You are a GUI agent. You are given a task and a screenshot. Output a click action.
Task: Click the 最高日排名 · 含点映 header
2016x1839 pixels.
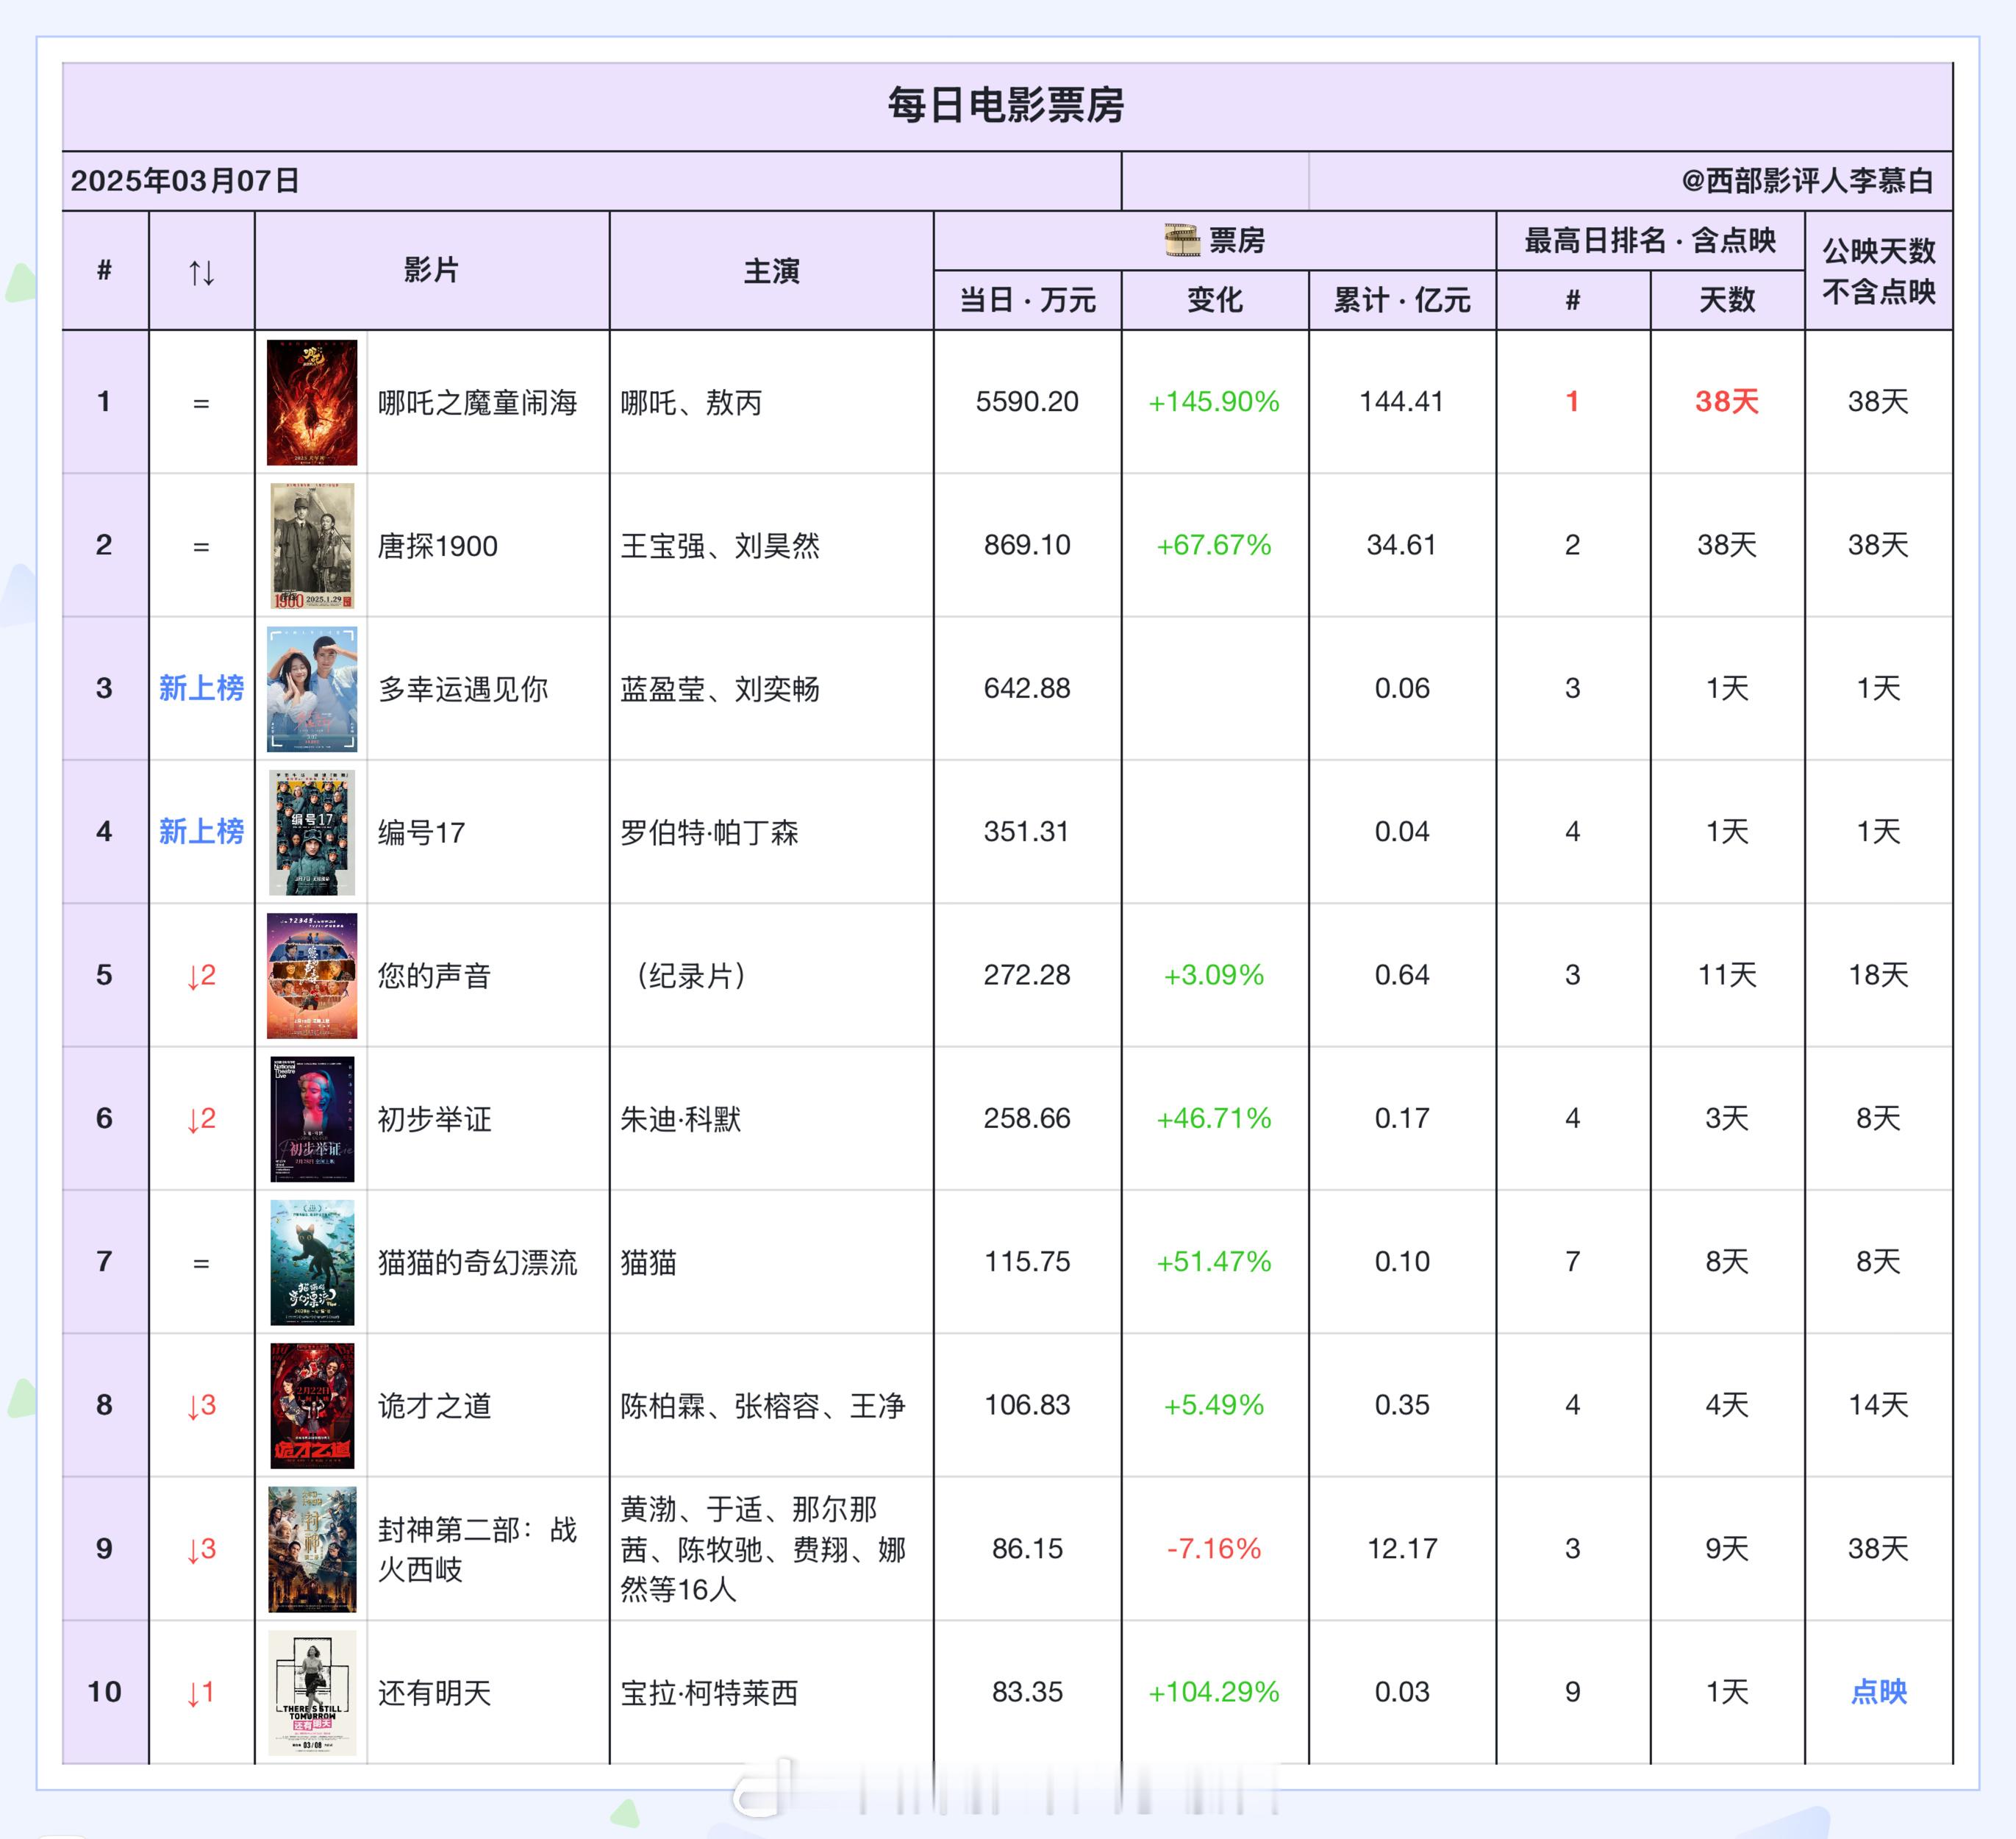tap(1650, 240)
